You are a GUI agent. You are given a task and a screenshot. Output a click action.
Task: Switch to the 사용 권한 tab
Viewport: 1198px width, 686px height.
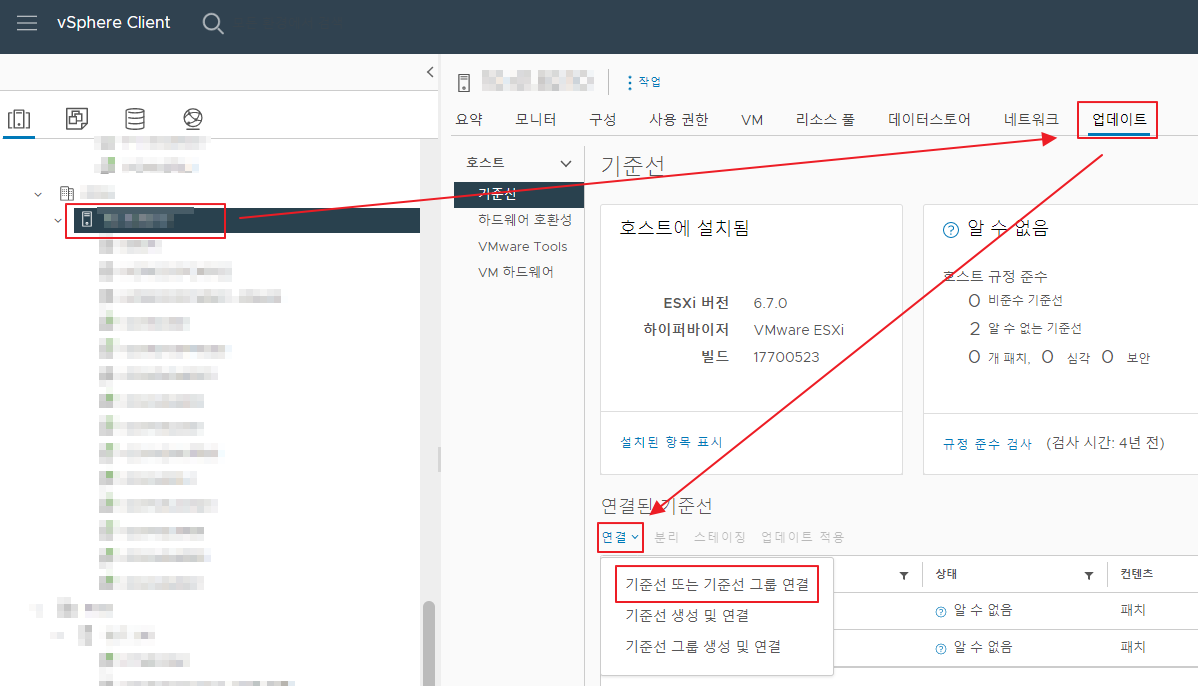pyautogui.click(x=678, y=119)
